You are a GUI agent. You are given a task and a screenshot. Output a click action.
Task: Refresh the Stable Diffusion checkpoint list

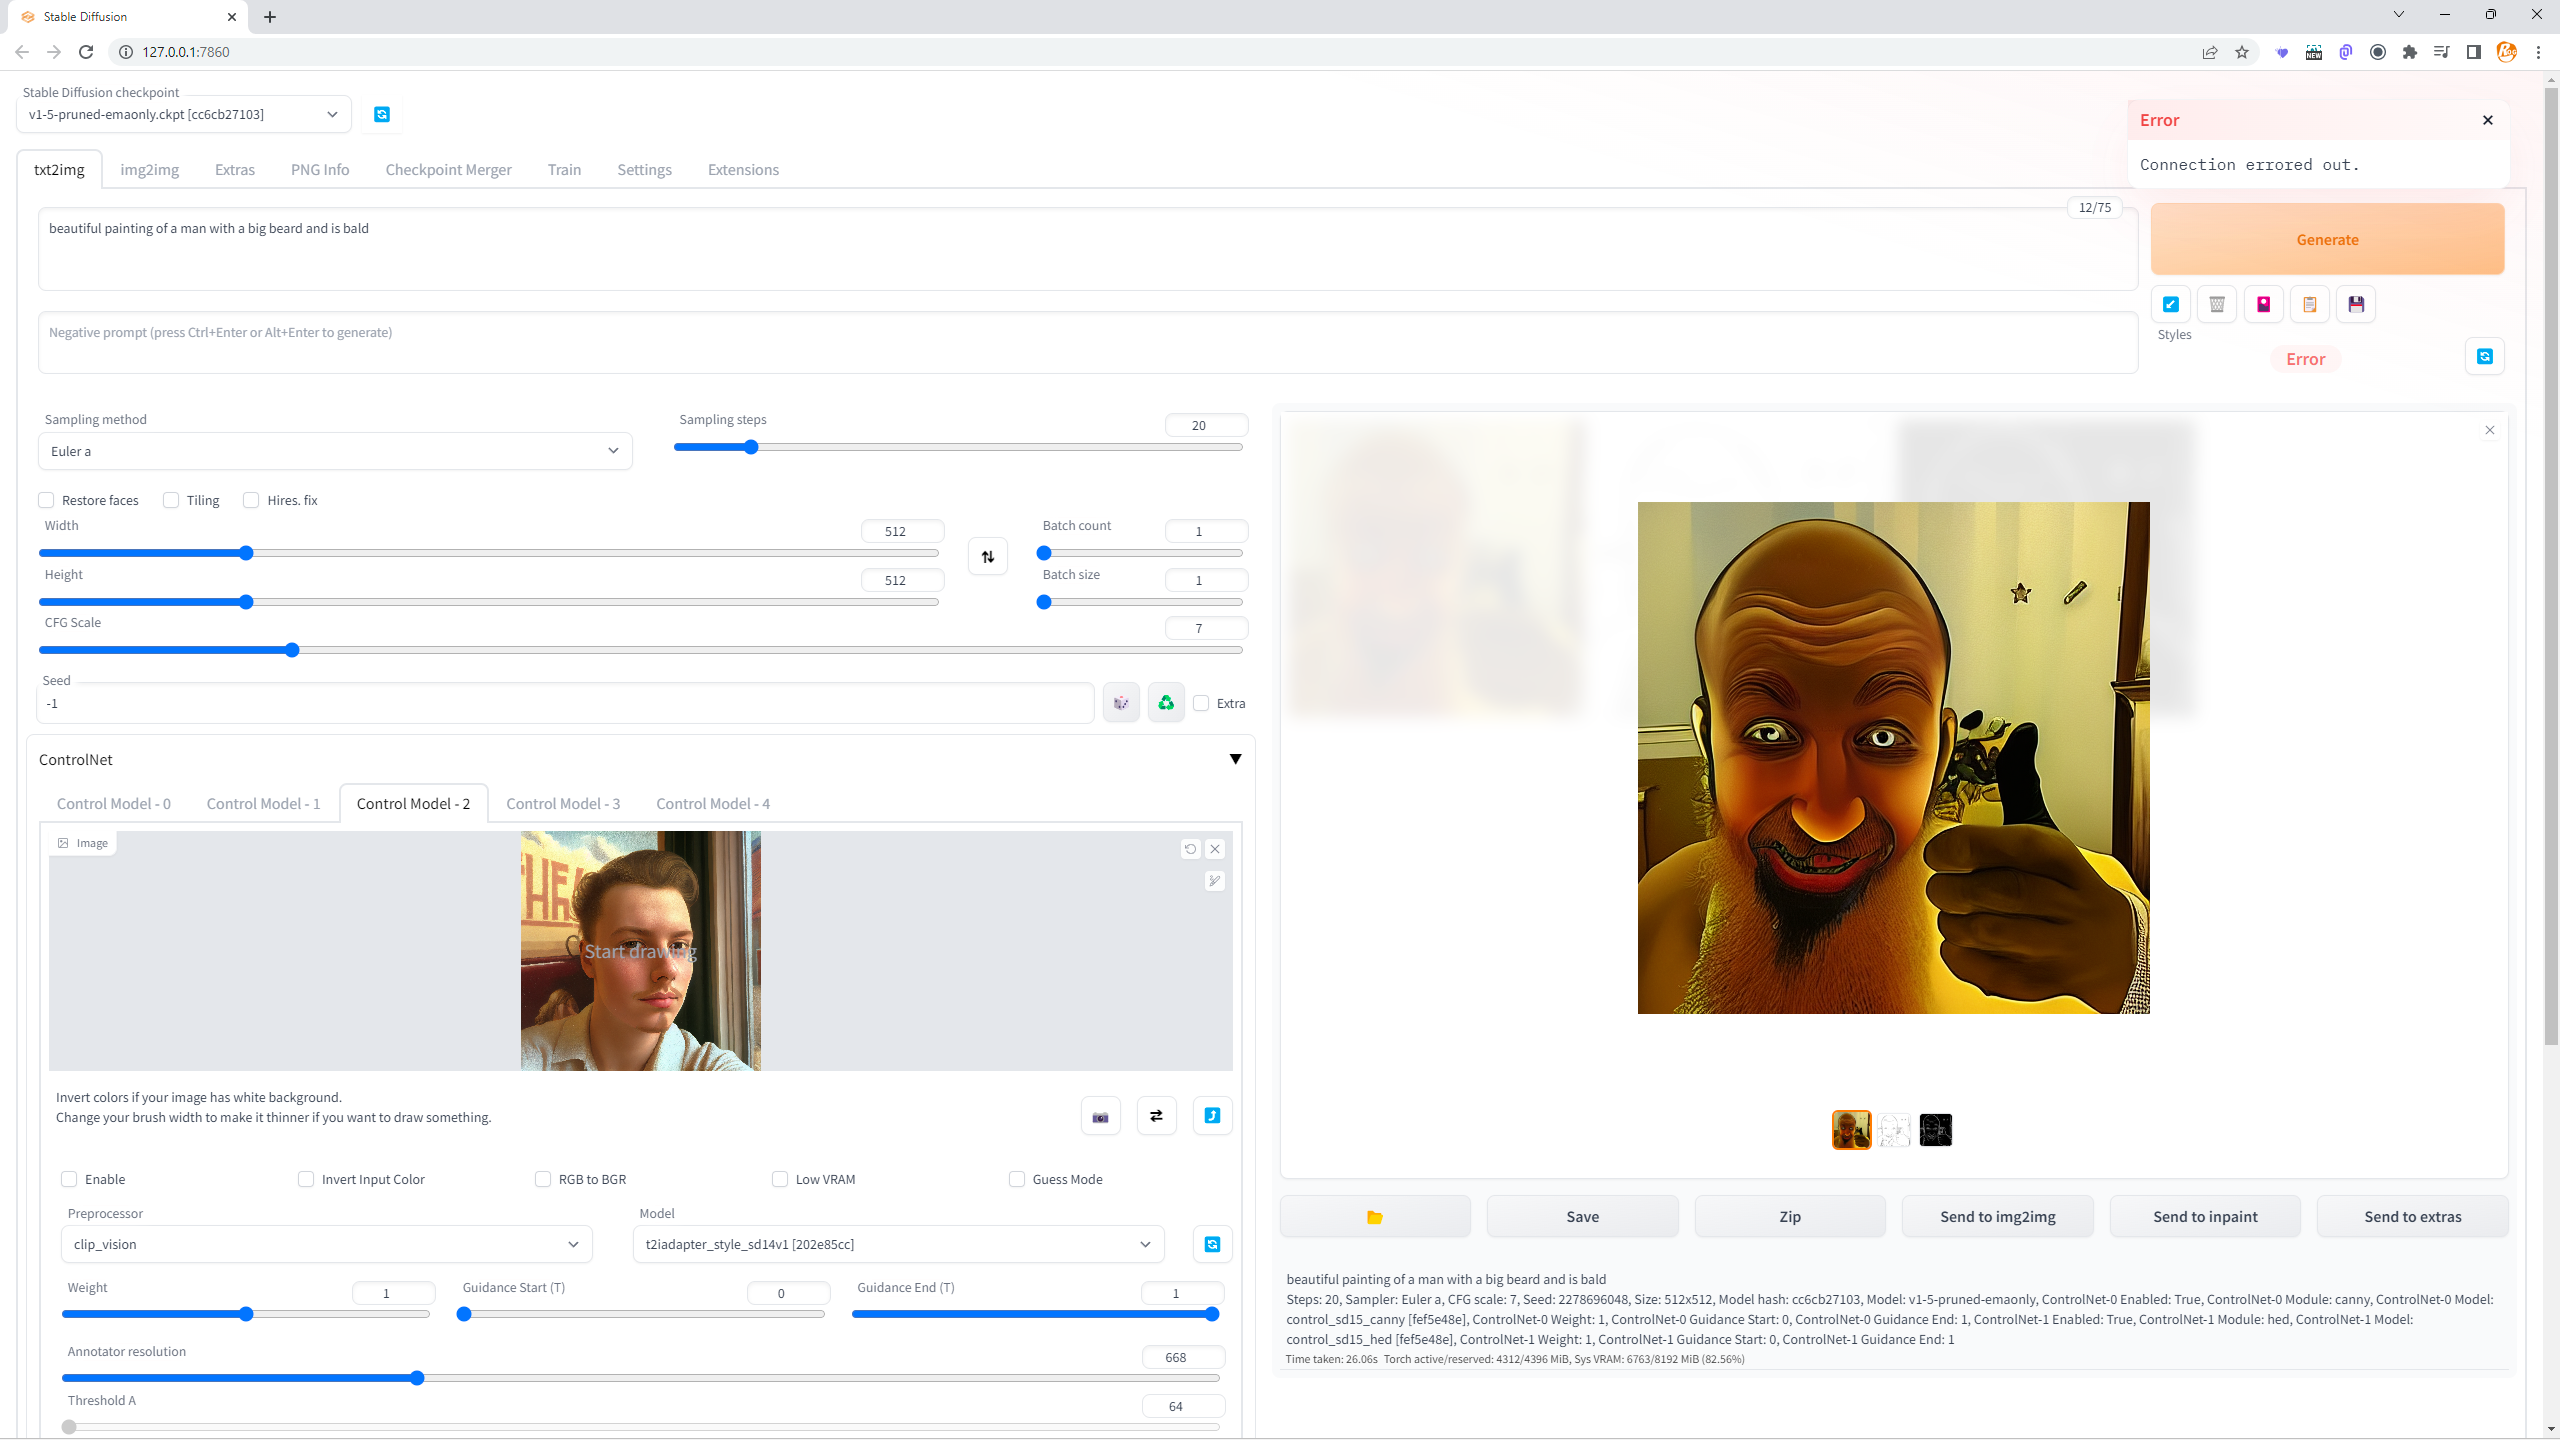382,114
